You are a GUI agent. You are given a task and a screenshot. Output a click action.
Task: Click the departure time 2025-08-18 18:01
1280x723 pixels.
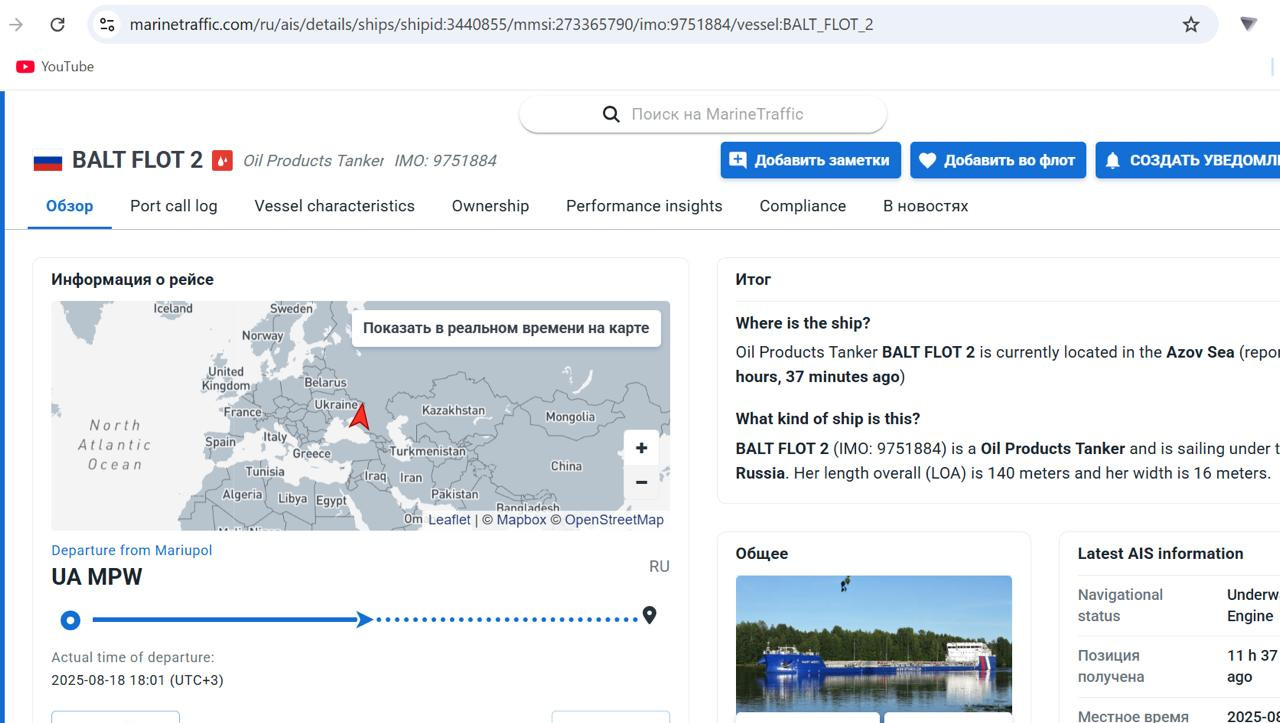[137, 680]
